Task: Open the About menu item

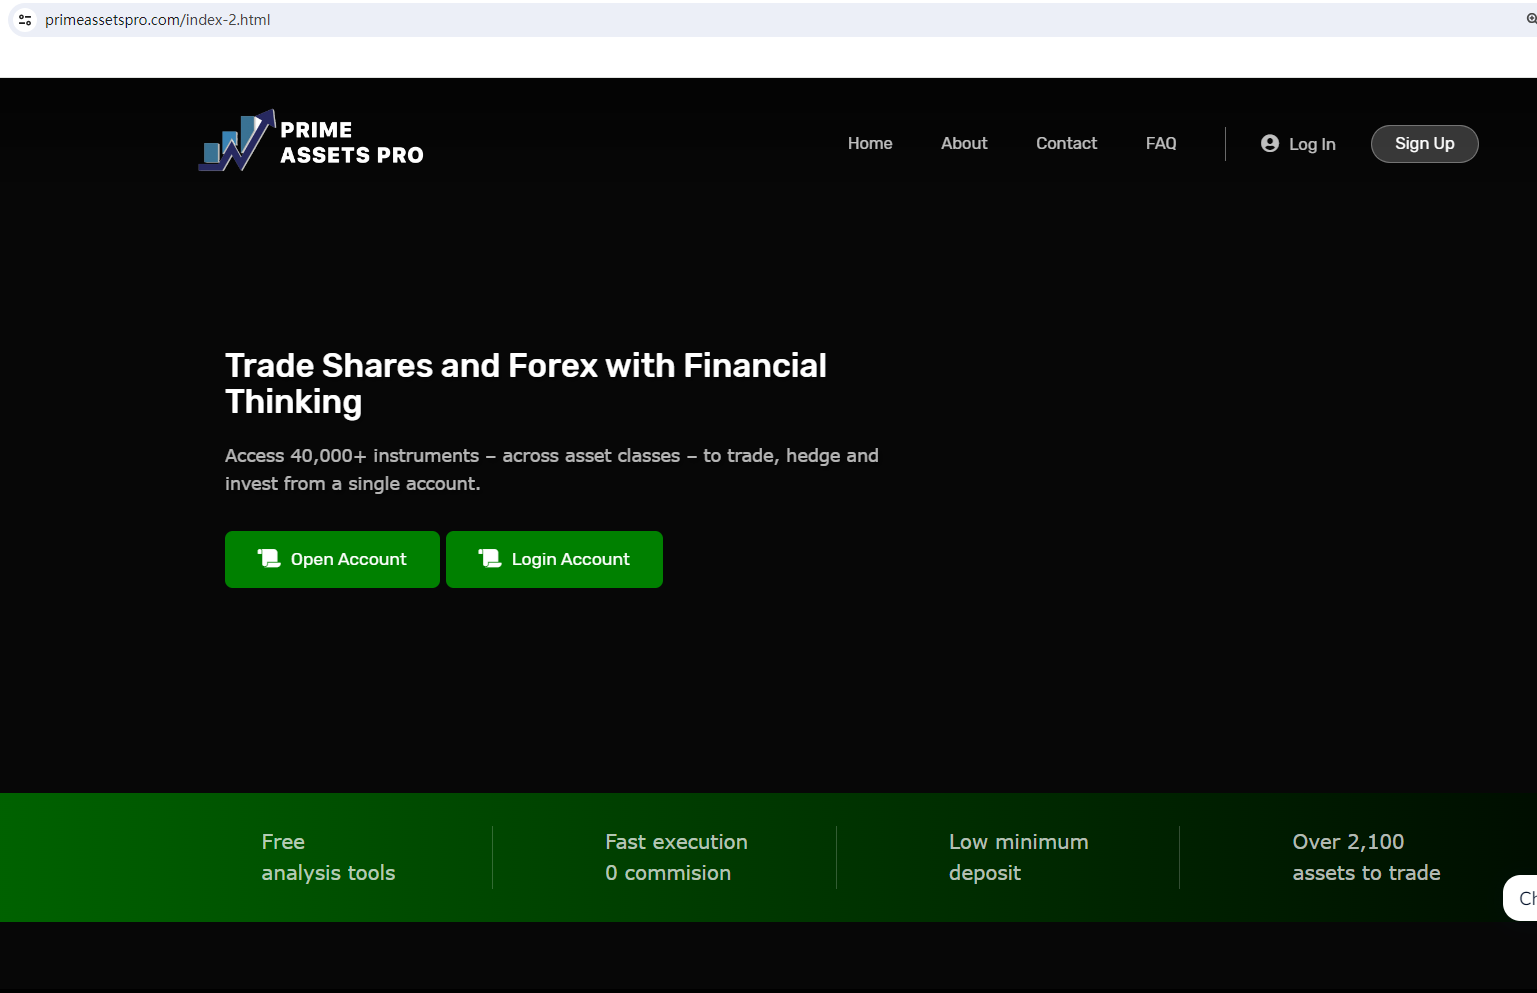Action: (964, 144)
